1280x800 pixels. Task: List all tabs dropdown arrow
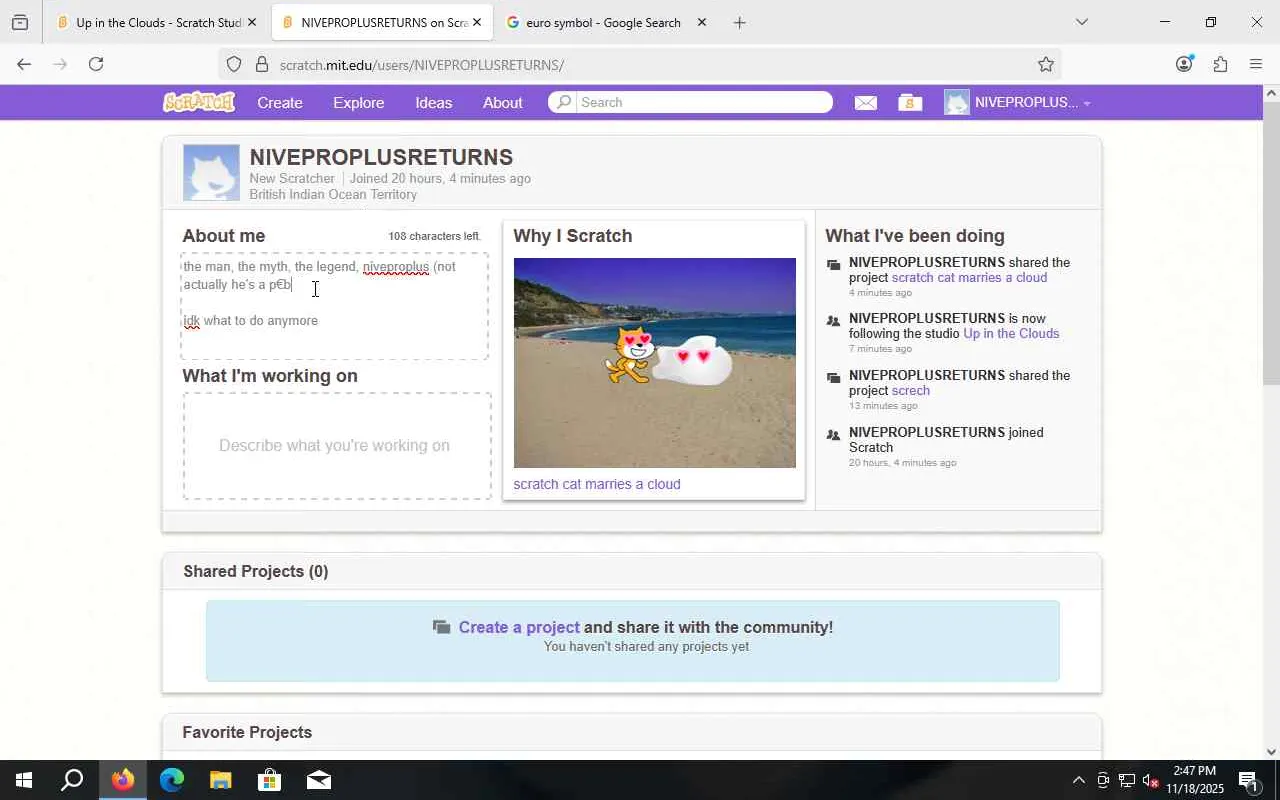click(1081, 22)
